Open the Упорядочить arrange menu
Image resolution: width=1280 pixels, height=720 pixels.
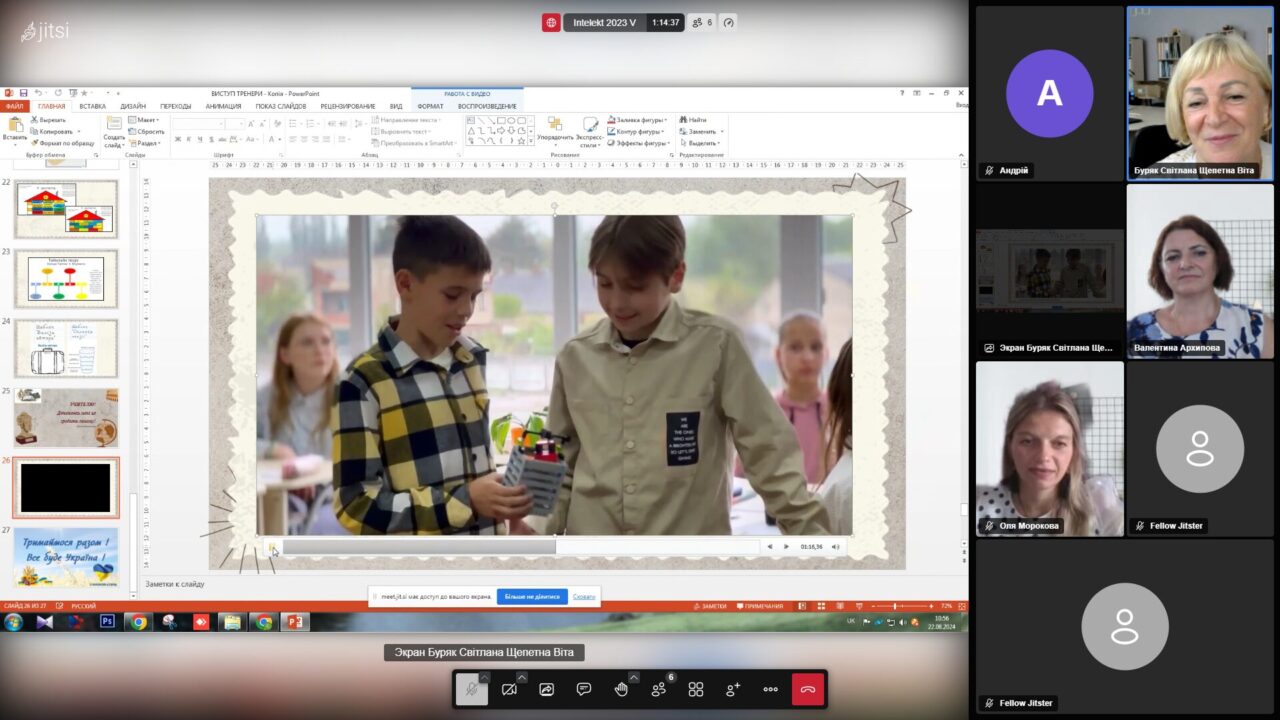[x=555, y=131]
